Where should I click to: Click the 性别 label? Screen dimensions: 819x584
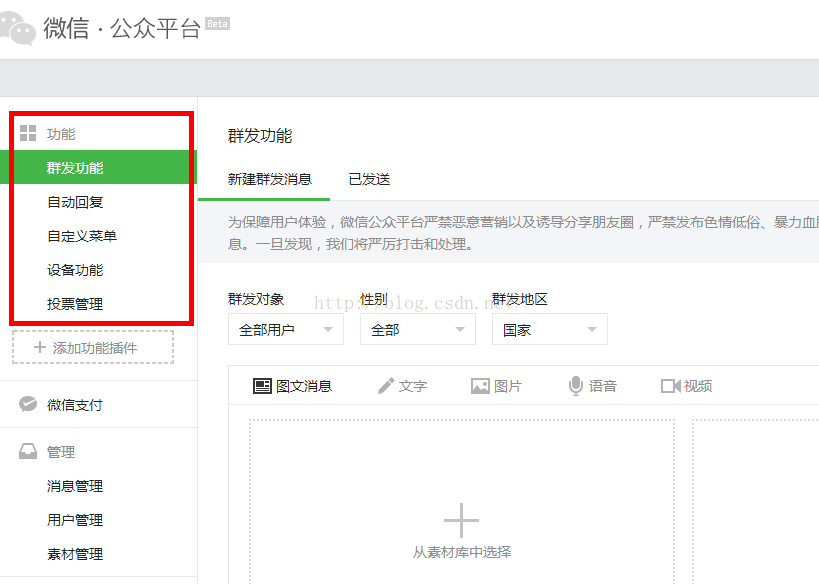[374, 299]
